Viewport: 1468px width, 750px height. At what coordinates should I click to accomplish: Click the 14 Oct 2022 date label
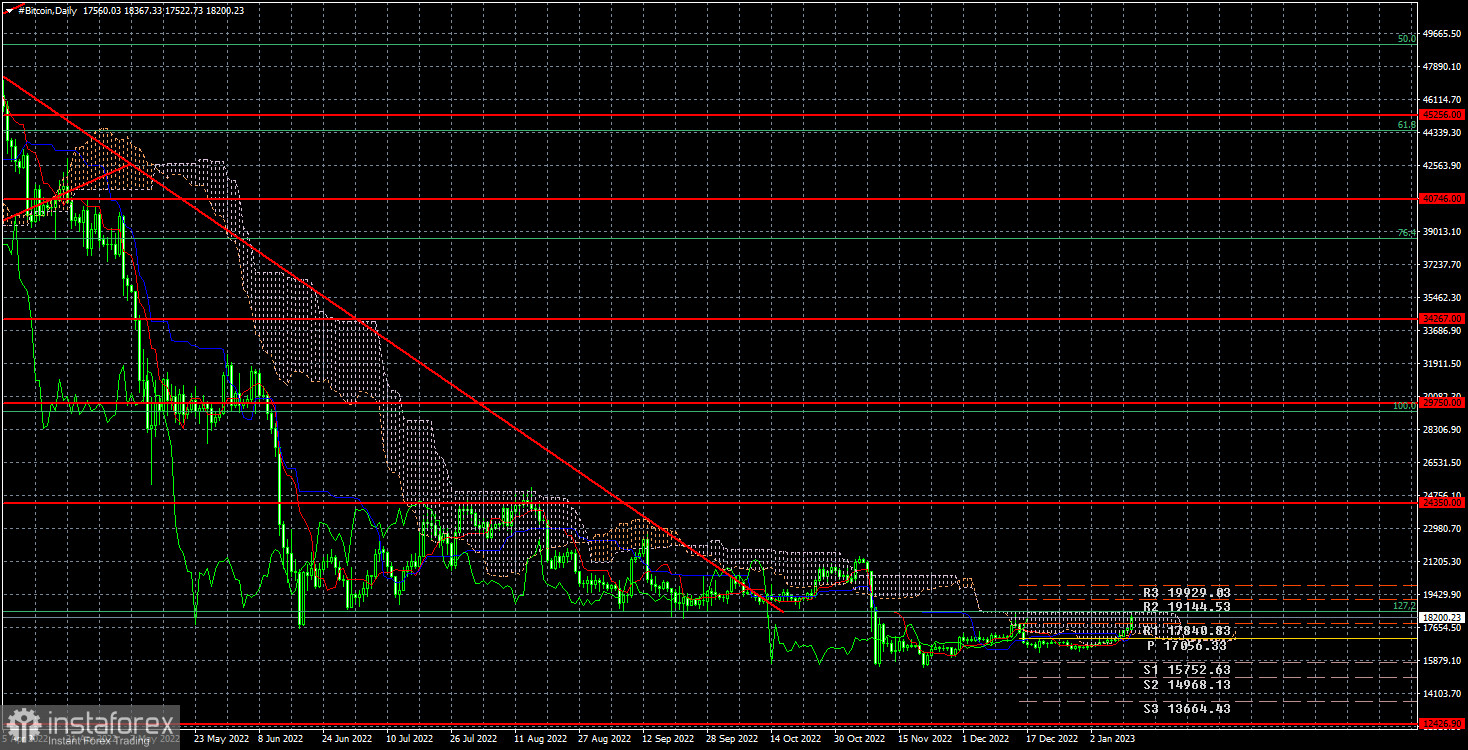(x=796, y=739)
